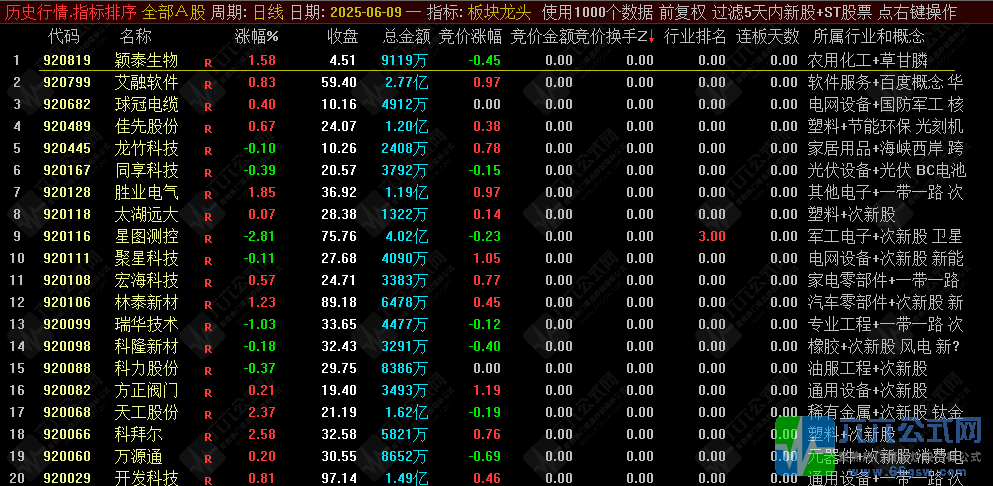Select stock code 920799
The height and width of the screenshot is (486, 993).
(x=66, y=82)
